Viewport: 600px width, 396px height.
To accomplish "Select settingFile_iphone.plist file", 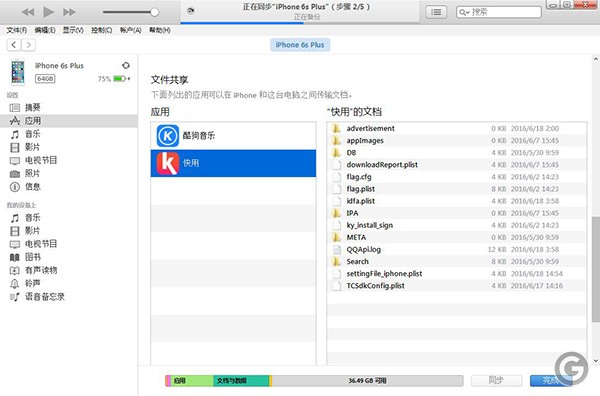I will (x=457, y=274).
